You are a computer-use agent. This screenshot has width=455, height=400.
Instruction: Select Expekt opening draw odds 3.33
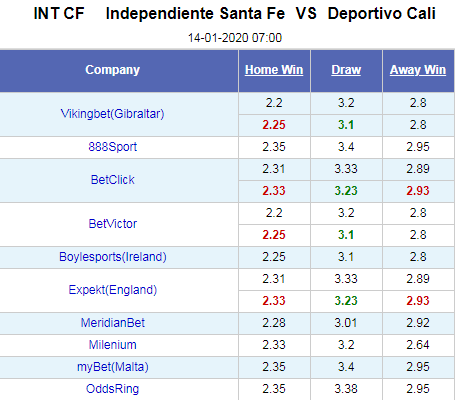[x=346, y=279]
